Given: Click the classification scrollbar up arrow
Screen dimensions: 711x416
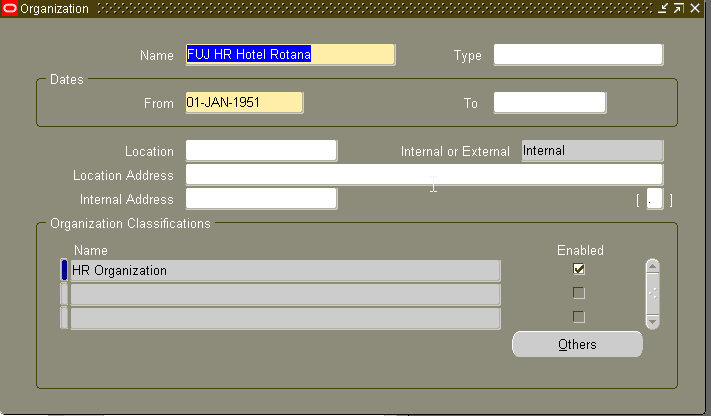Looking at the screenshot, I should (x=653, y=266).
